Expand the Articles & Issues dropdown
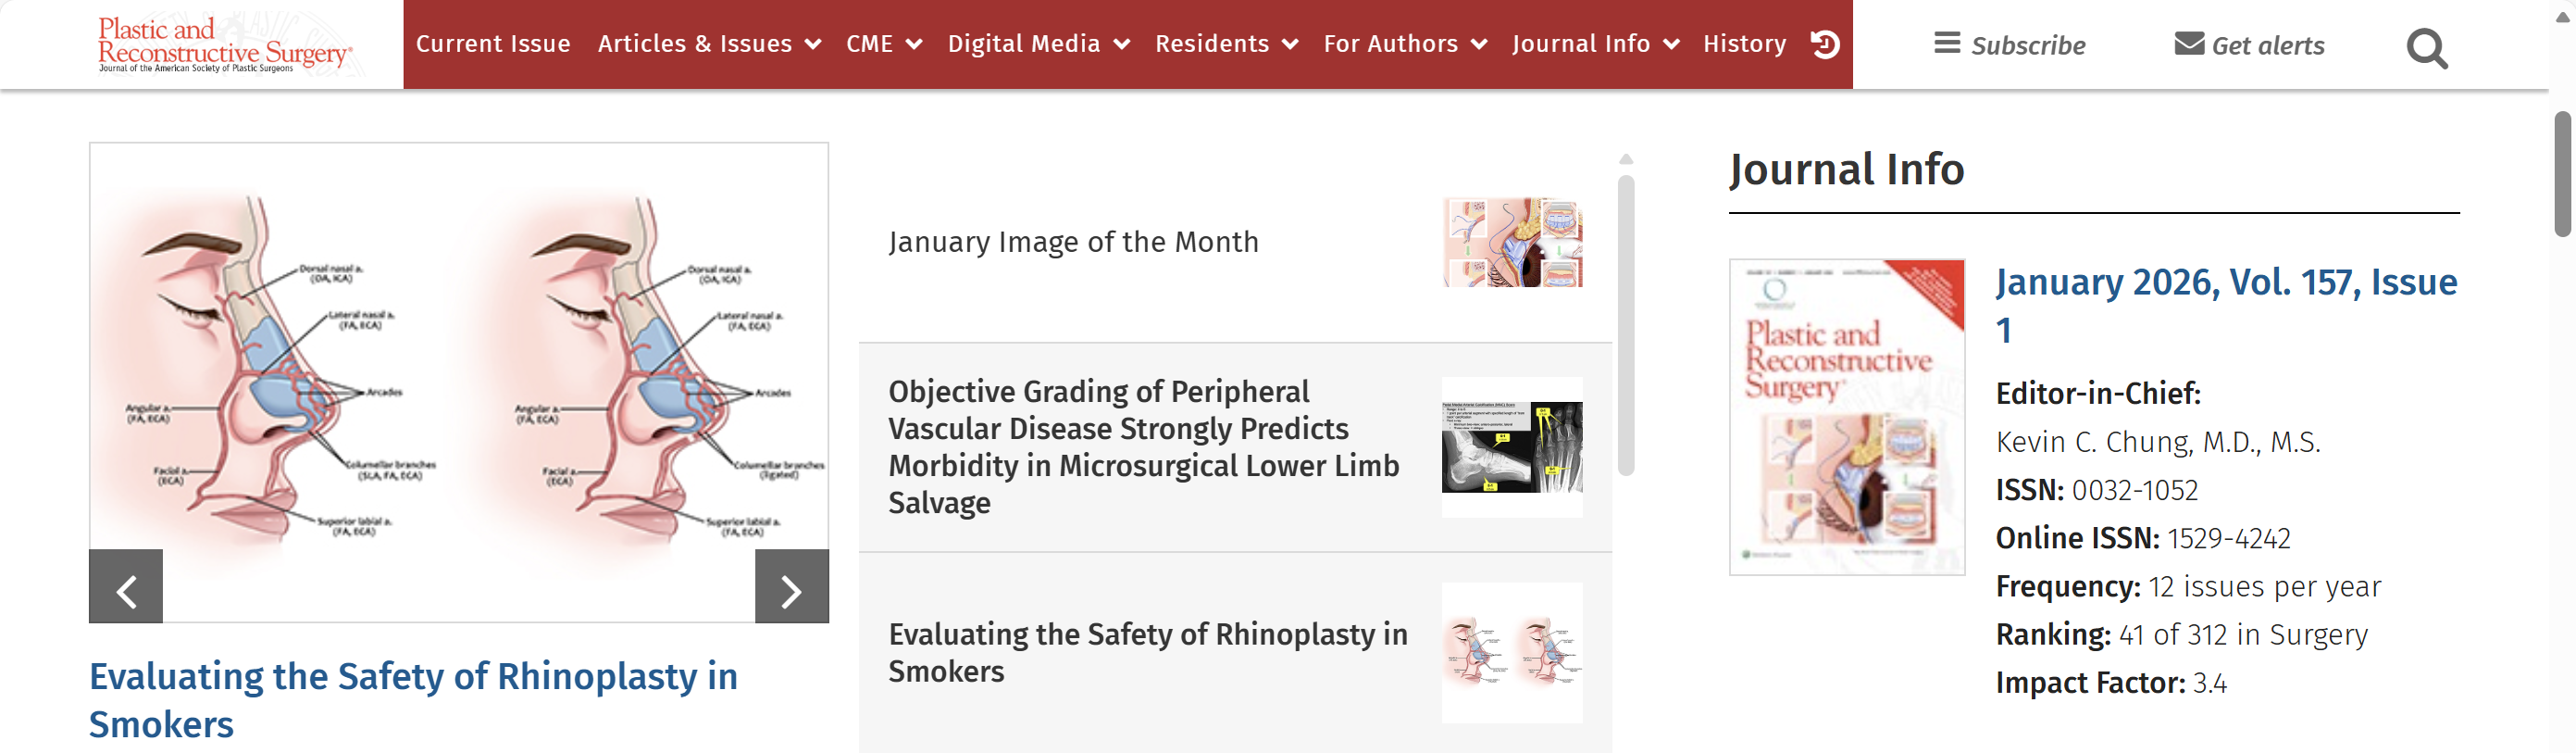2576x753 pixels. pos(813,45)
